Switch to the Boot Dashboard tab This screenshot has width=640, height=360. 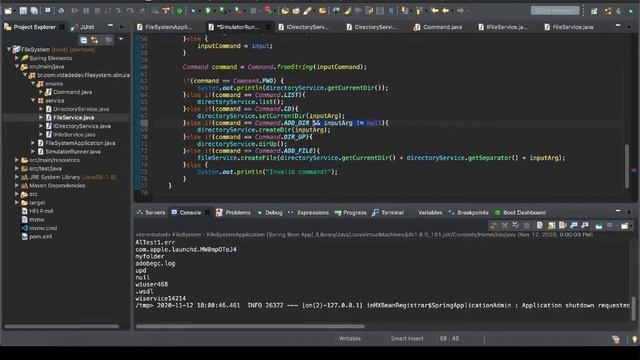pos(520,213)
